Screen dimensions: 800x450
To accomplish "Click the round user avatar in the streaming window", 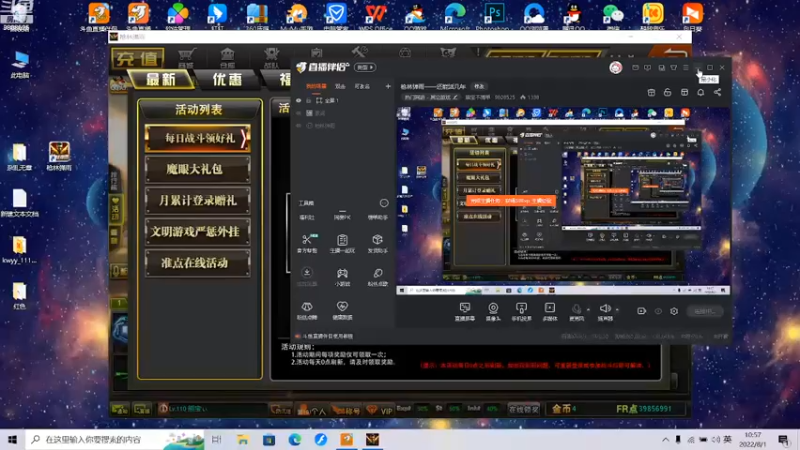I will [x=616, y=67].
